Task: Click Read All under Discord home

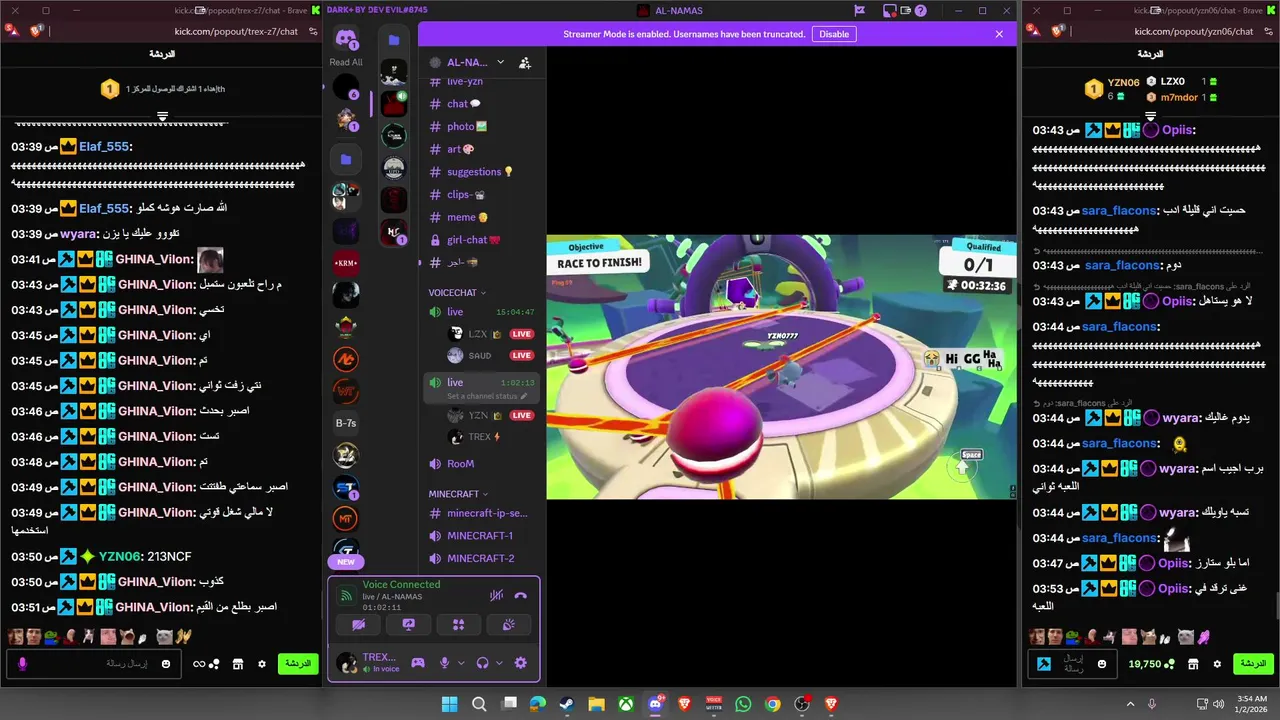Action: click(346, 62)
